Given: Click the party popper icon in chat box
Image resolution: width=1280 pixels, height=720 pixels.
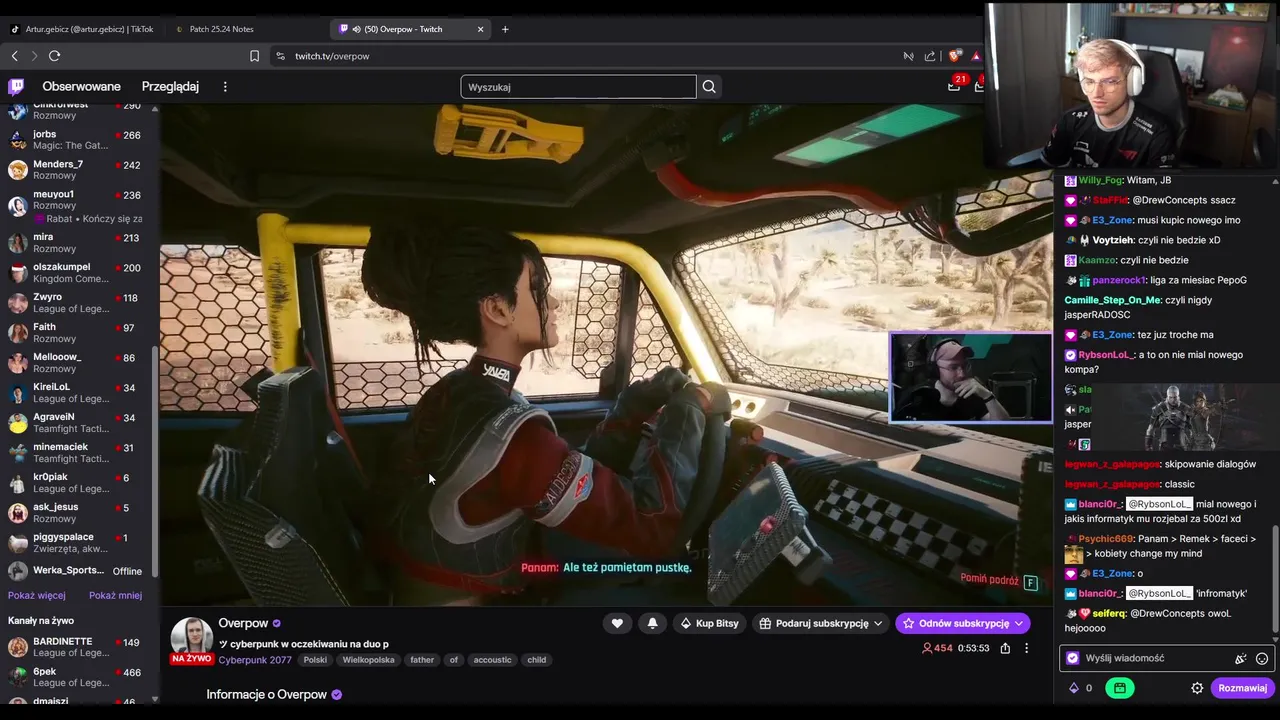Looking at the screenshot, I should (1240, 658).
